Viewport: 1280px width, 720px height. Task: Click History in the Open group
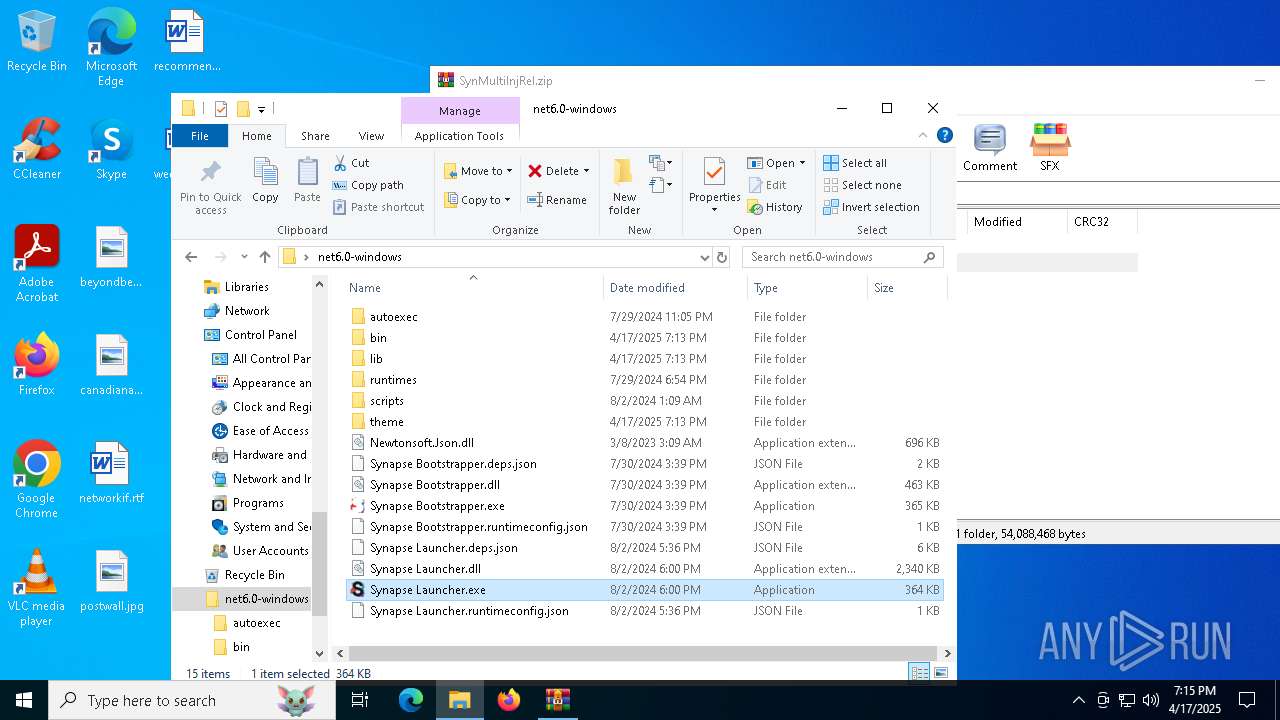(775, 207)
